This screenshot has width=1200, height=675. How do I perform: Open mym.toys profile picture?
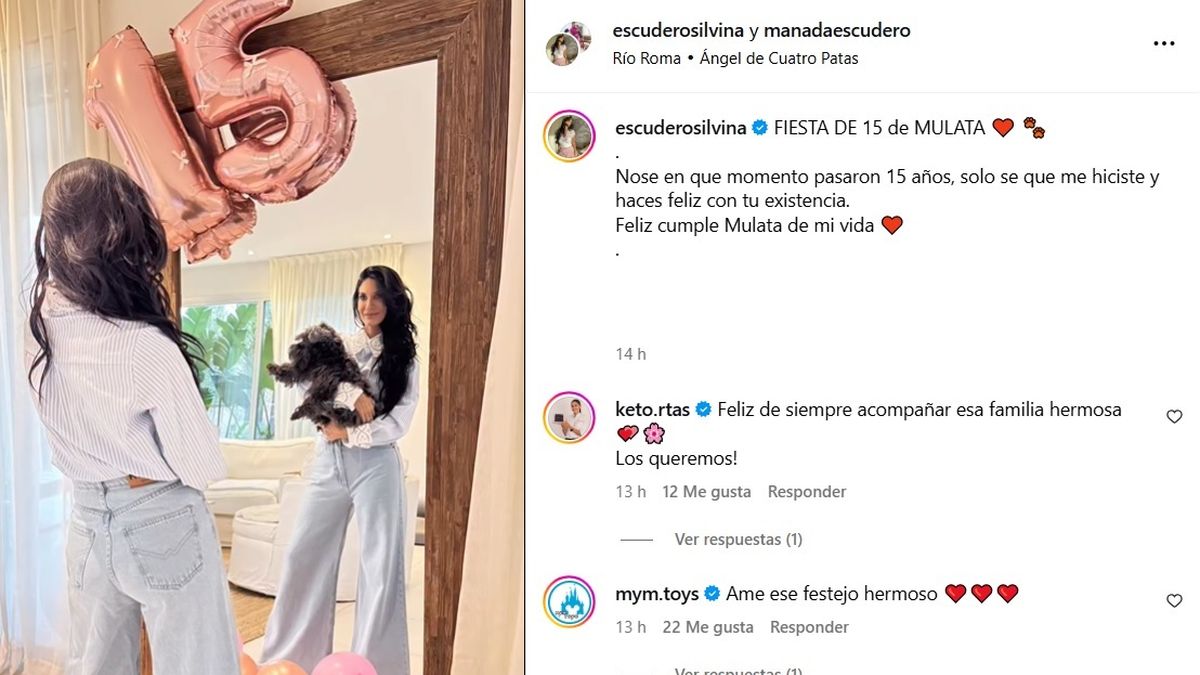click(x=569, y=601)
